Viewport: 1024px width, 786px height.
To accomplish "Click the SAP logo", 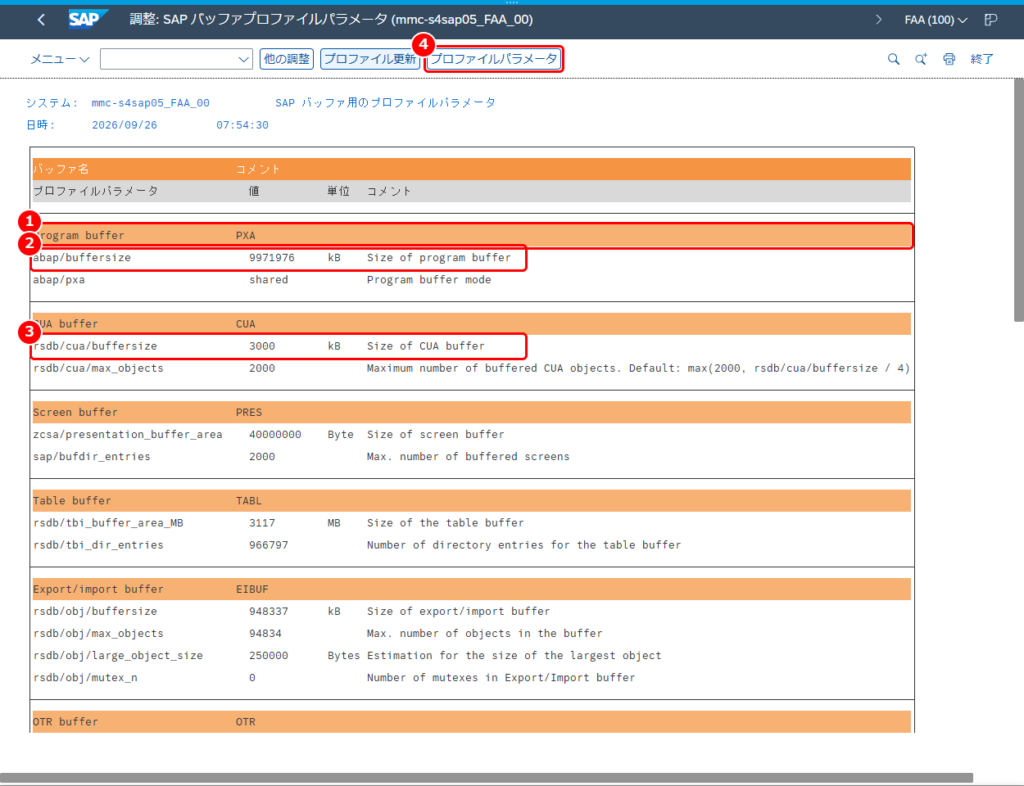I will click(87, 20).
